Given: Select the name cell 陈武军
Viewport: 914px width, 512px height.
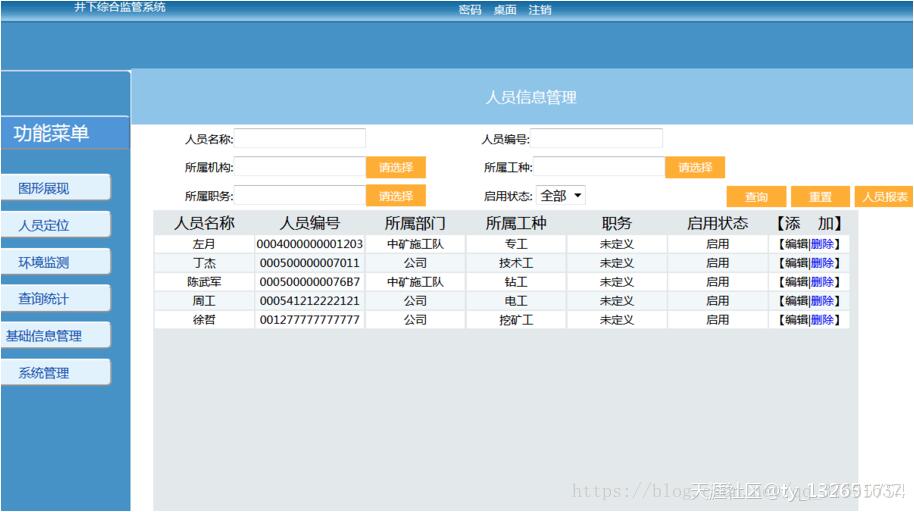Looking at the screenshot, I should [x=204, y=282].
